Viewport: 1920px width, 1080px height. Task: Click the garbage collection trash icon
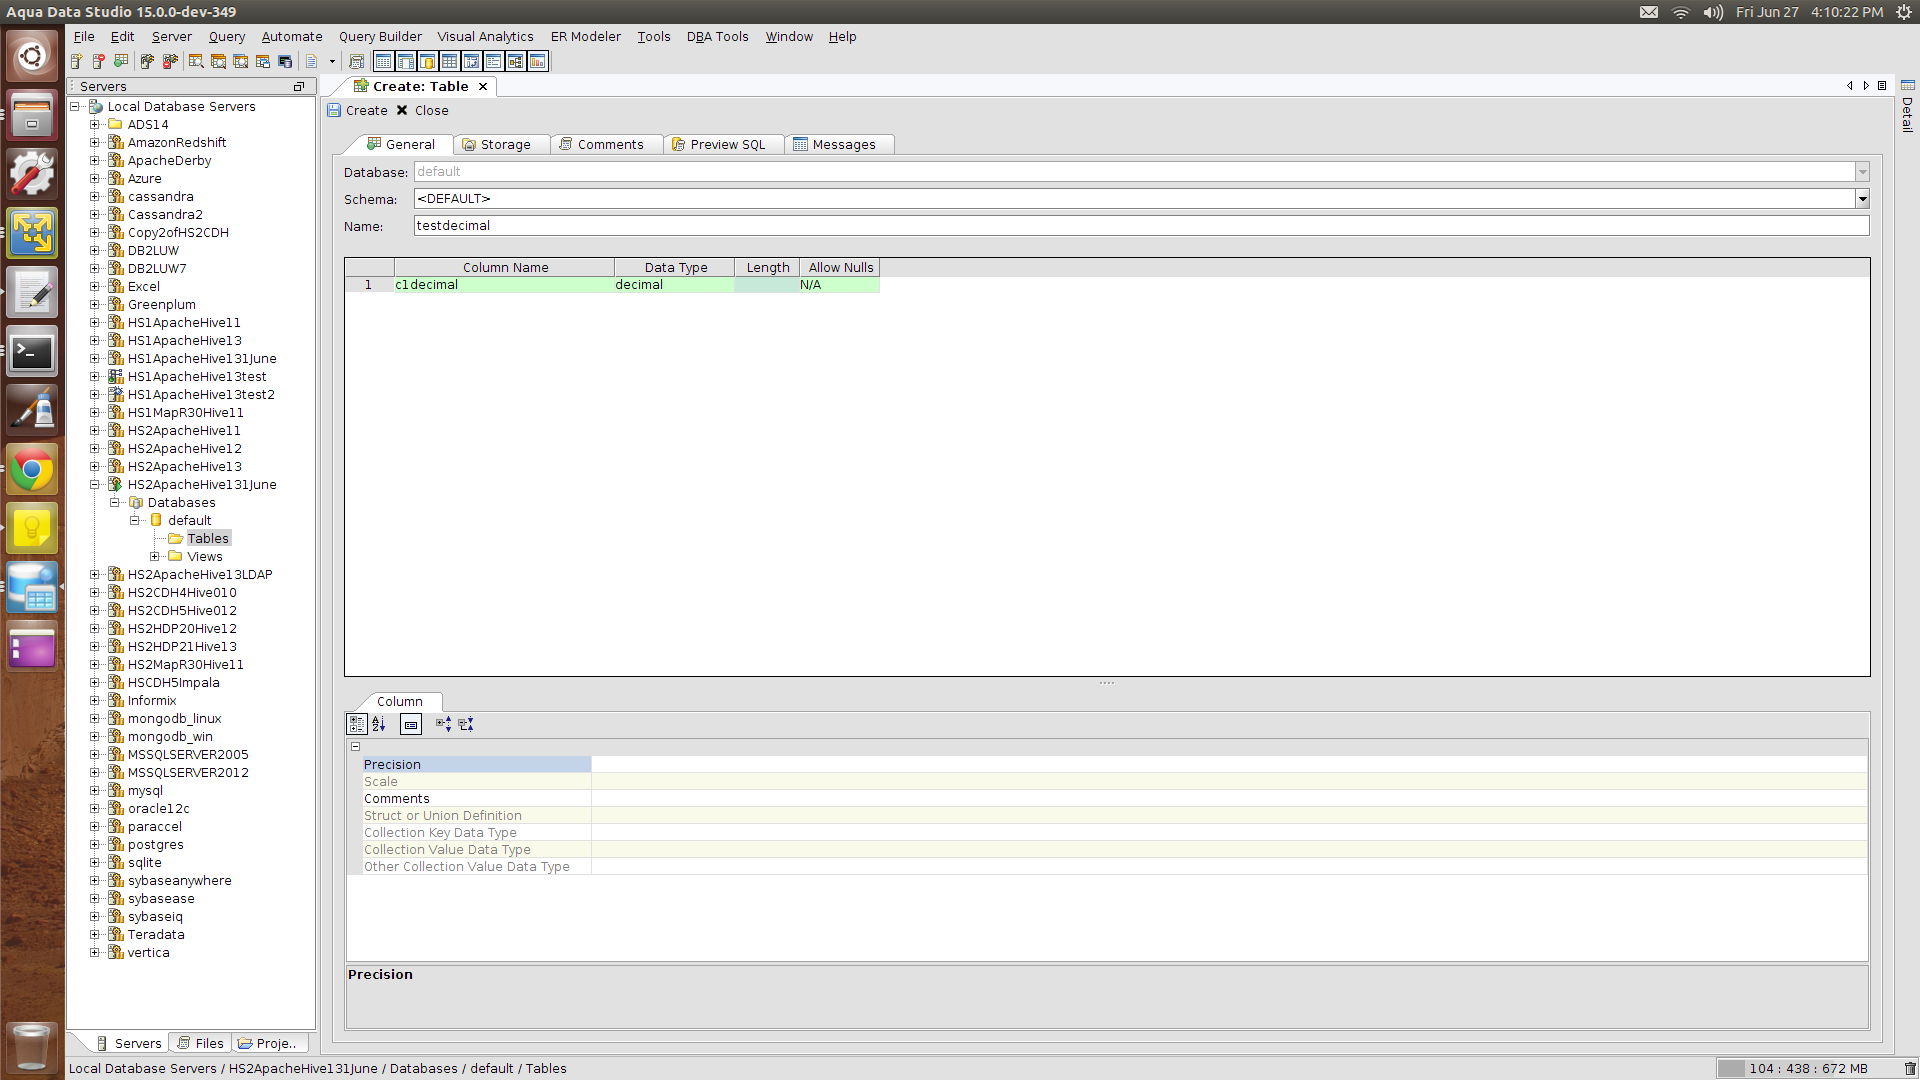tap(1909, 1068)
